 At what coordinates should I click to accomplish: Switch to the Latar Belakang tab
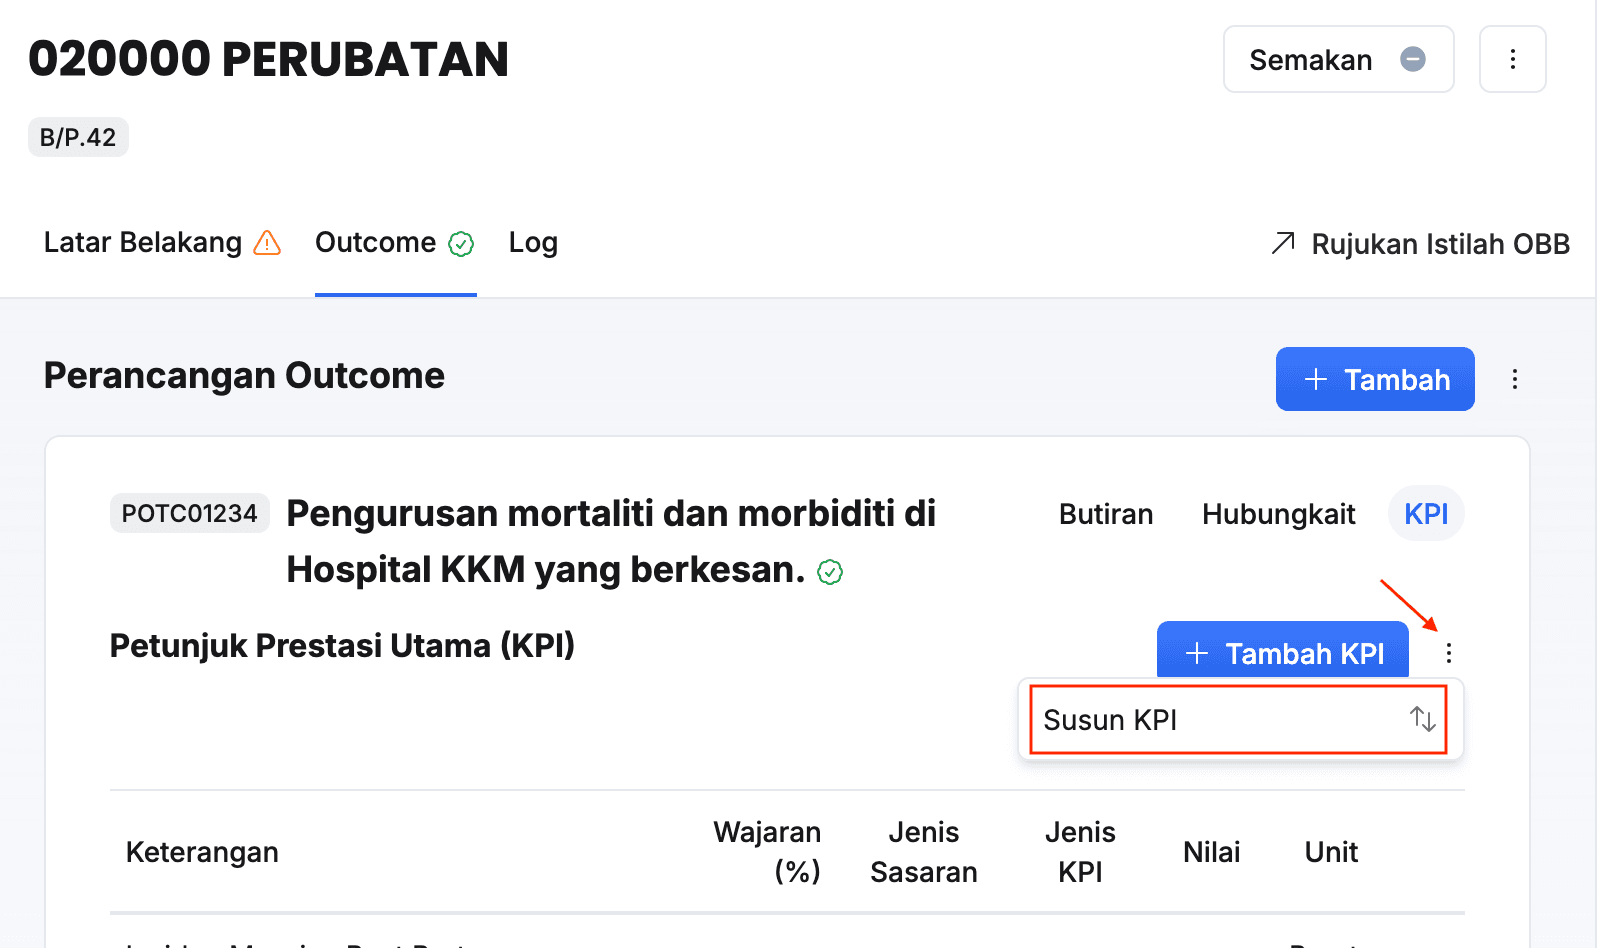coord(143,243)
